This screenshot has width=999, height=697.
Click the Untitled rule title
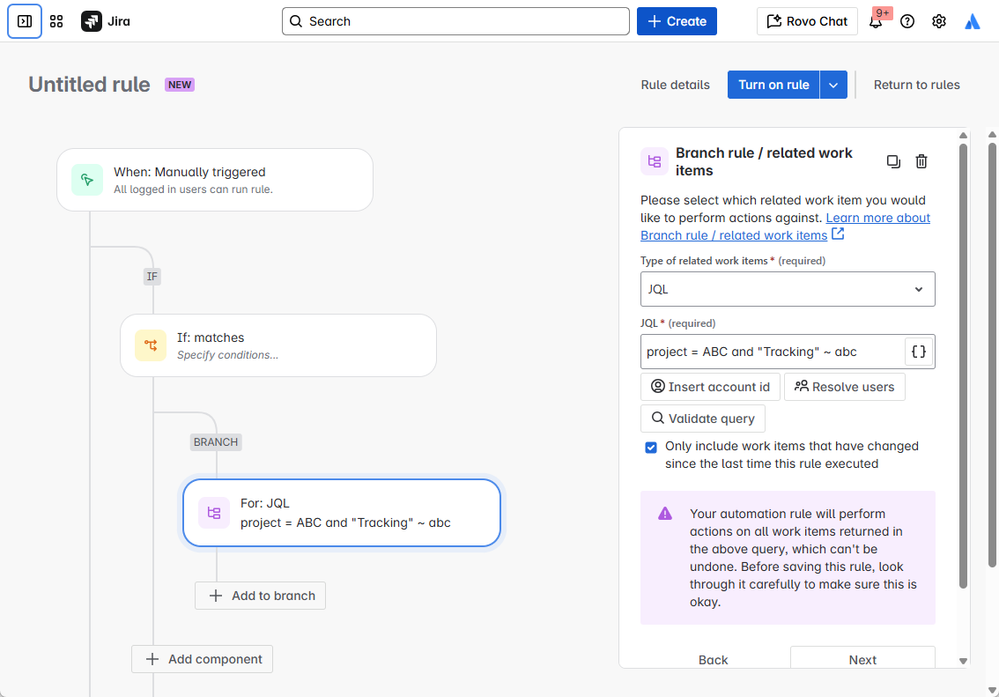(89, 85)
